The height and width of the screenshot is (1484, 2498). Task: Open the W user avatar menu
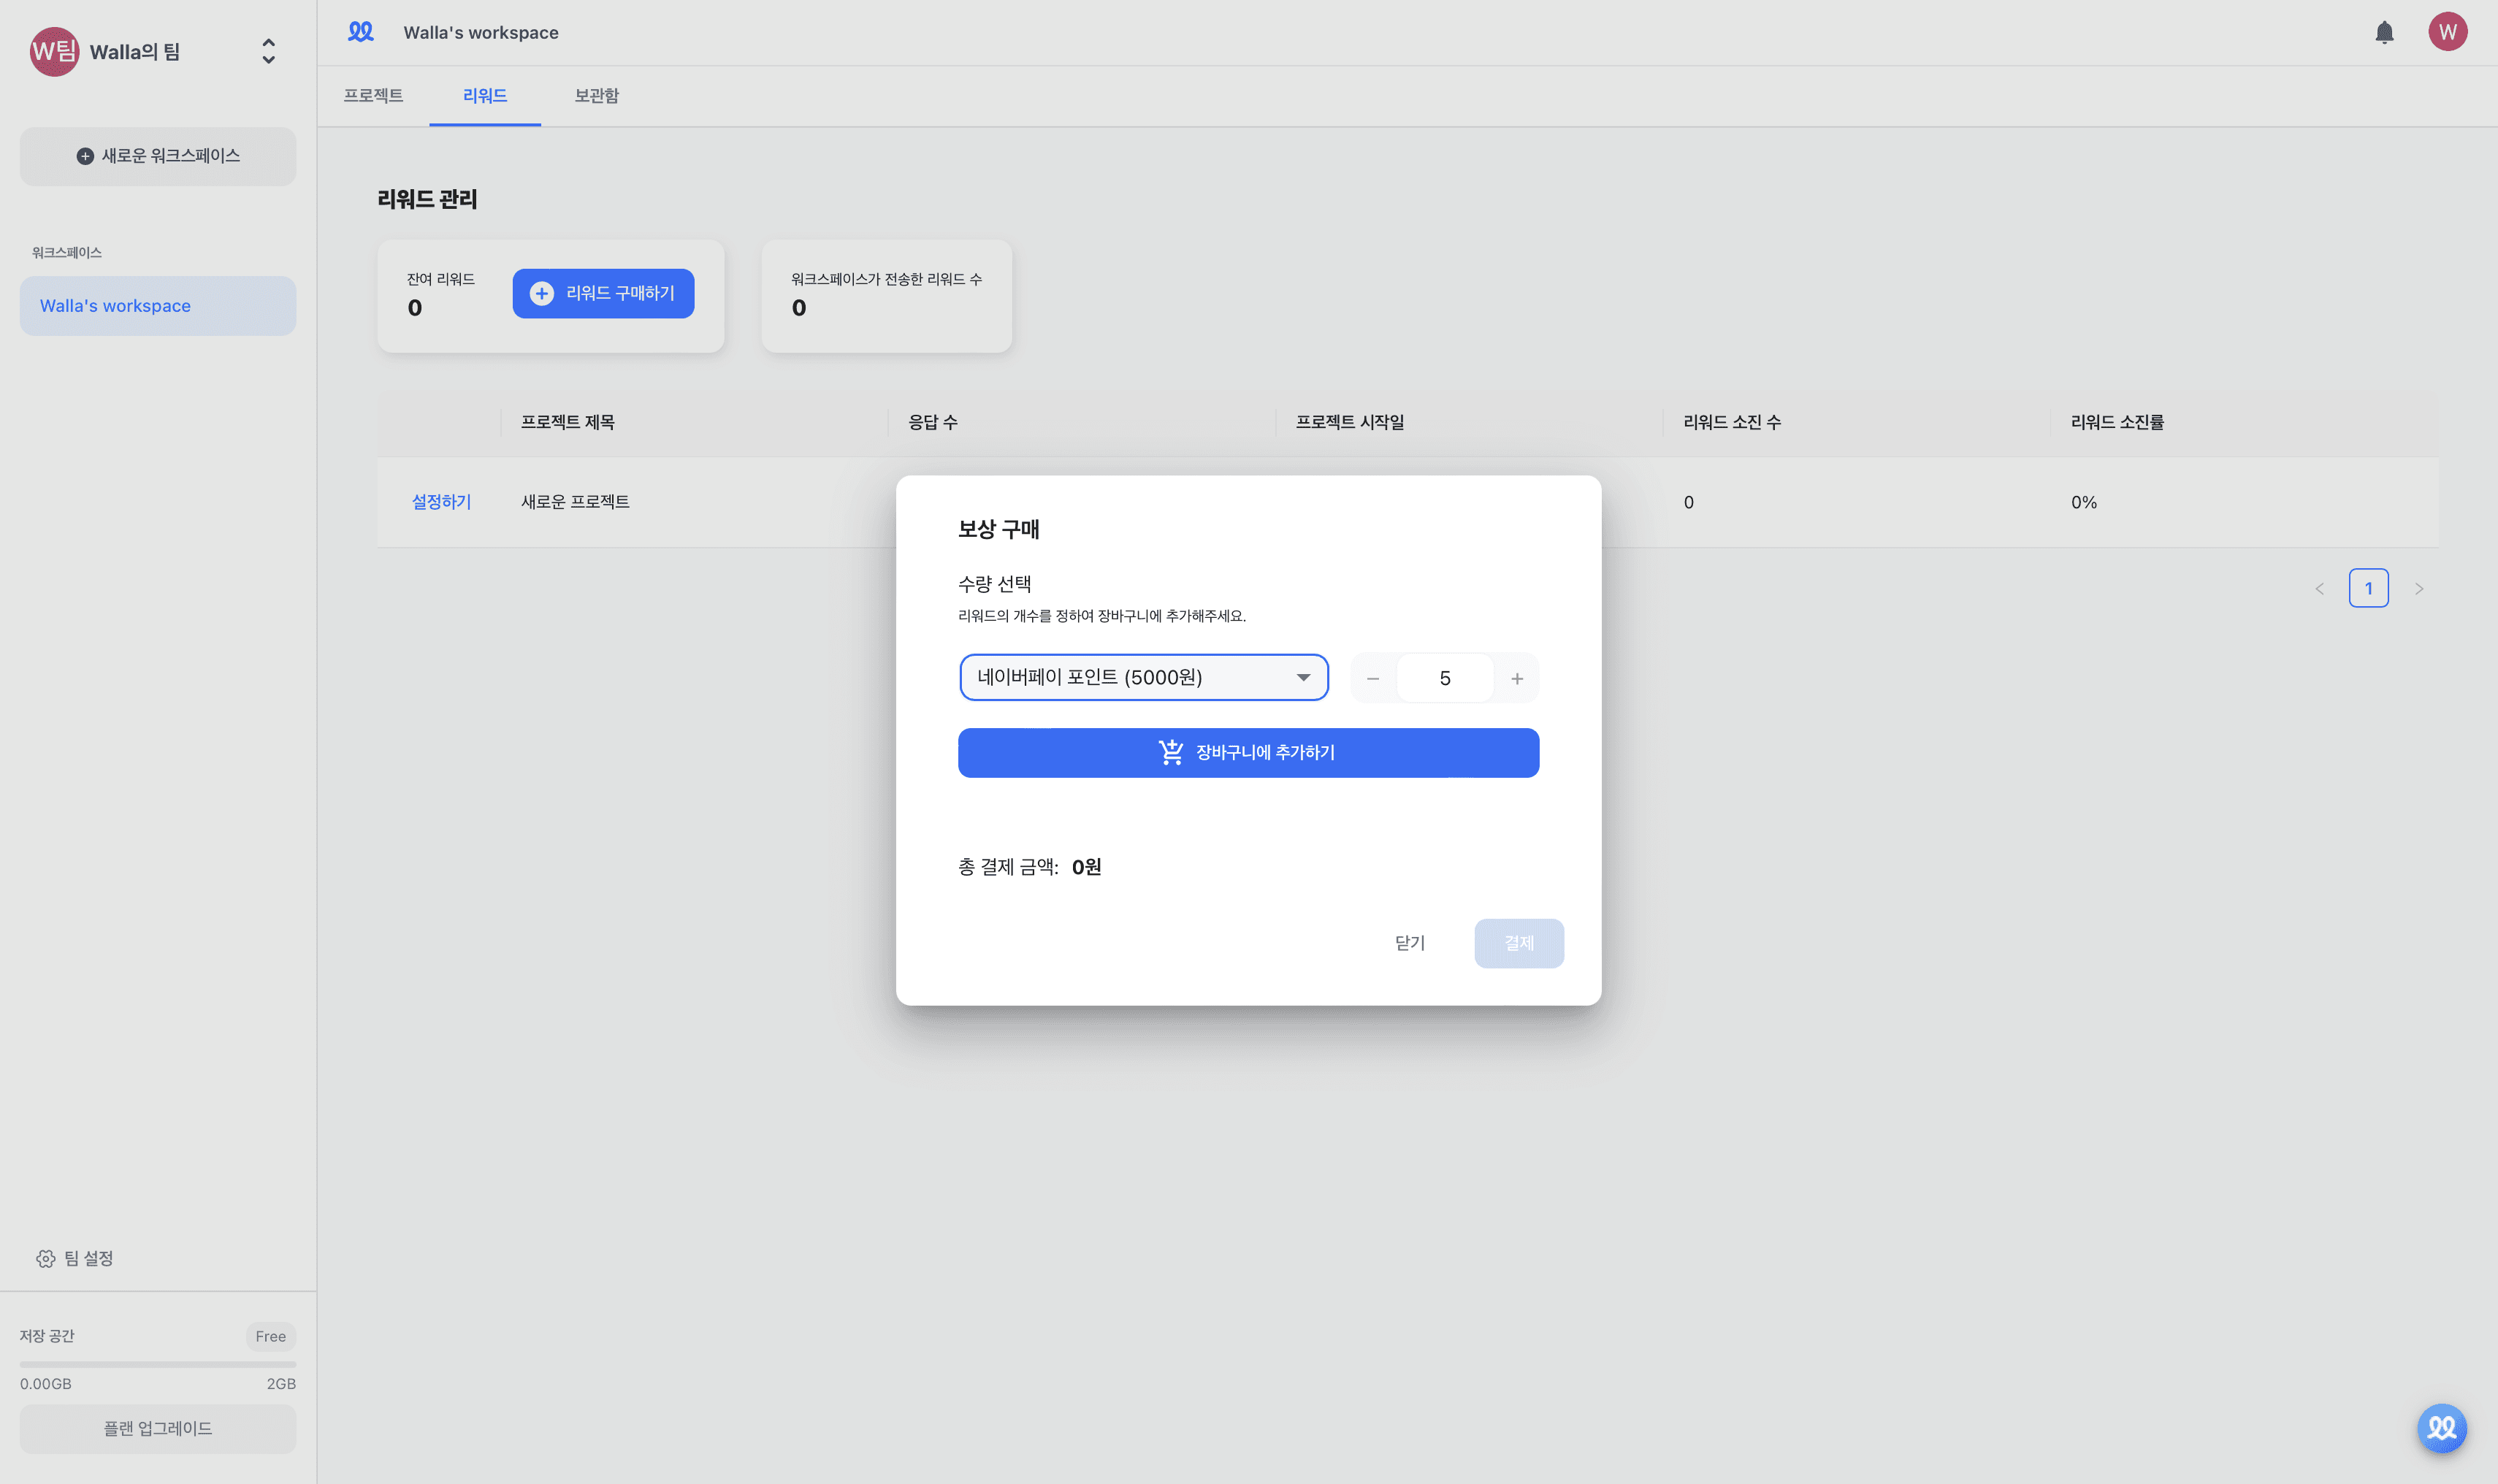(x=2447, y=32)
